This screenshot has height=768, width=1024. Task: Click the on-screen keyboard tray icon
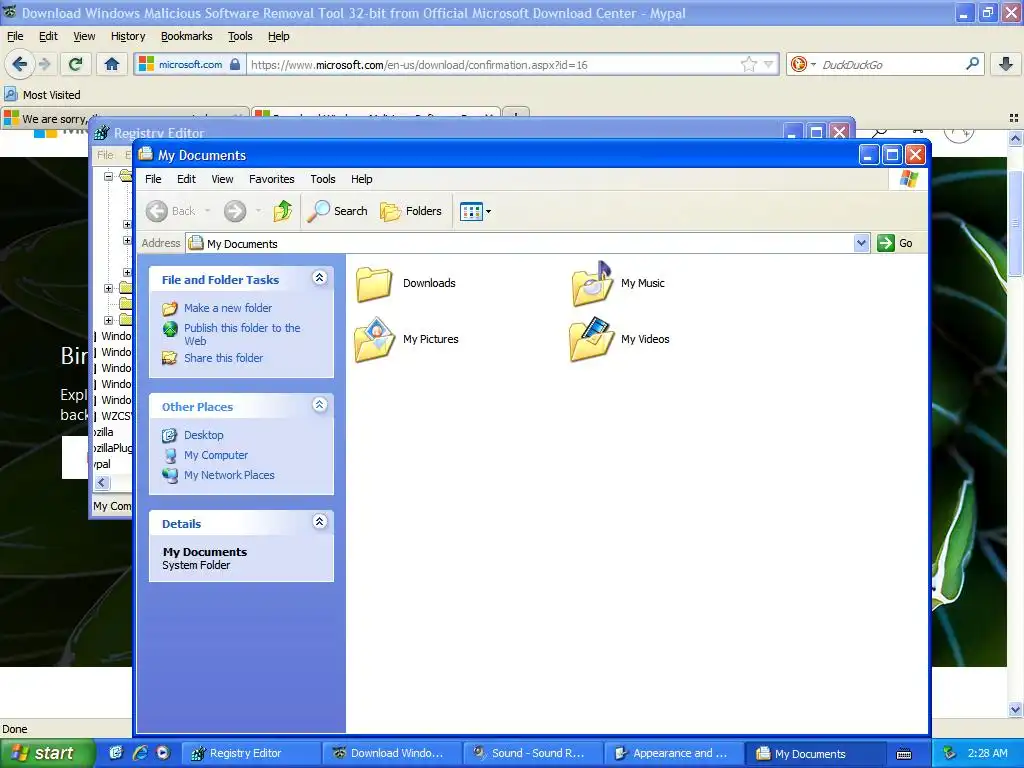click(x=904, y=754)
